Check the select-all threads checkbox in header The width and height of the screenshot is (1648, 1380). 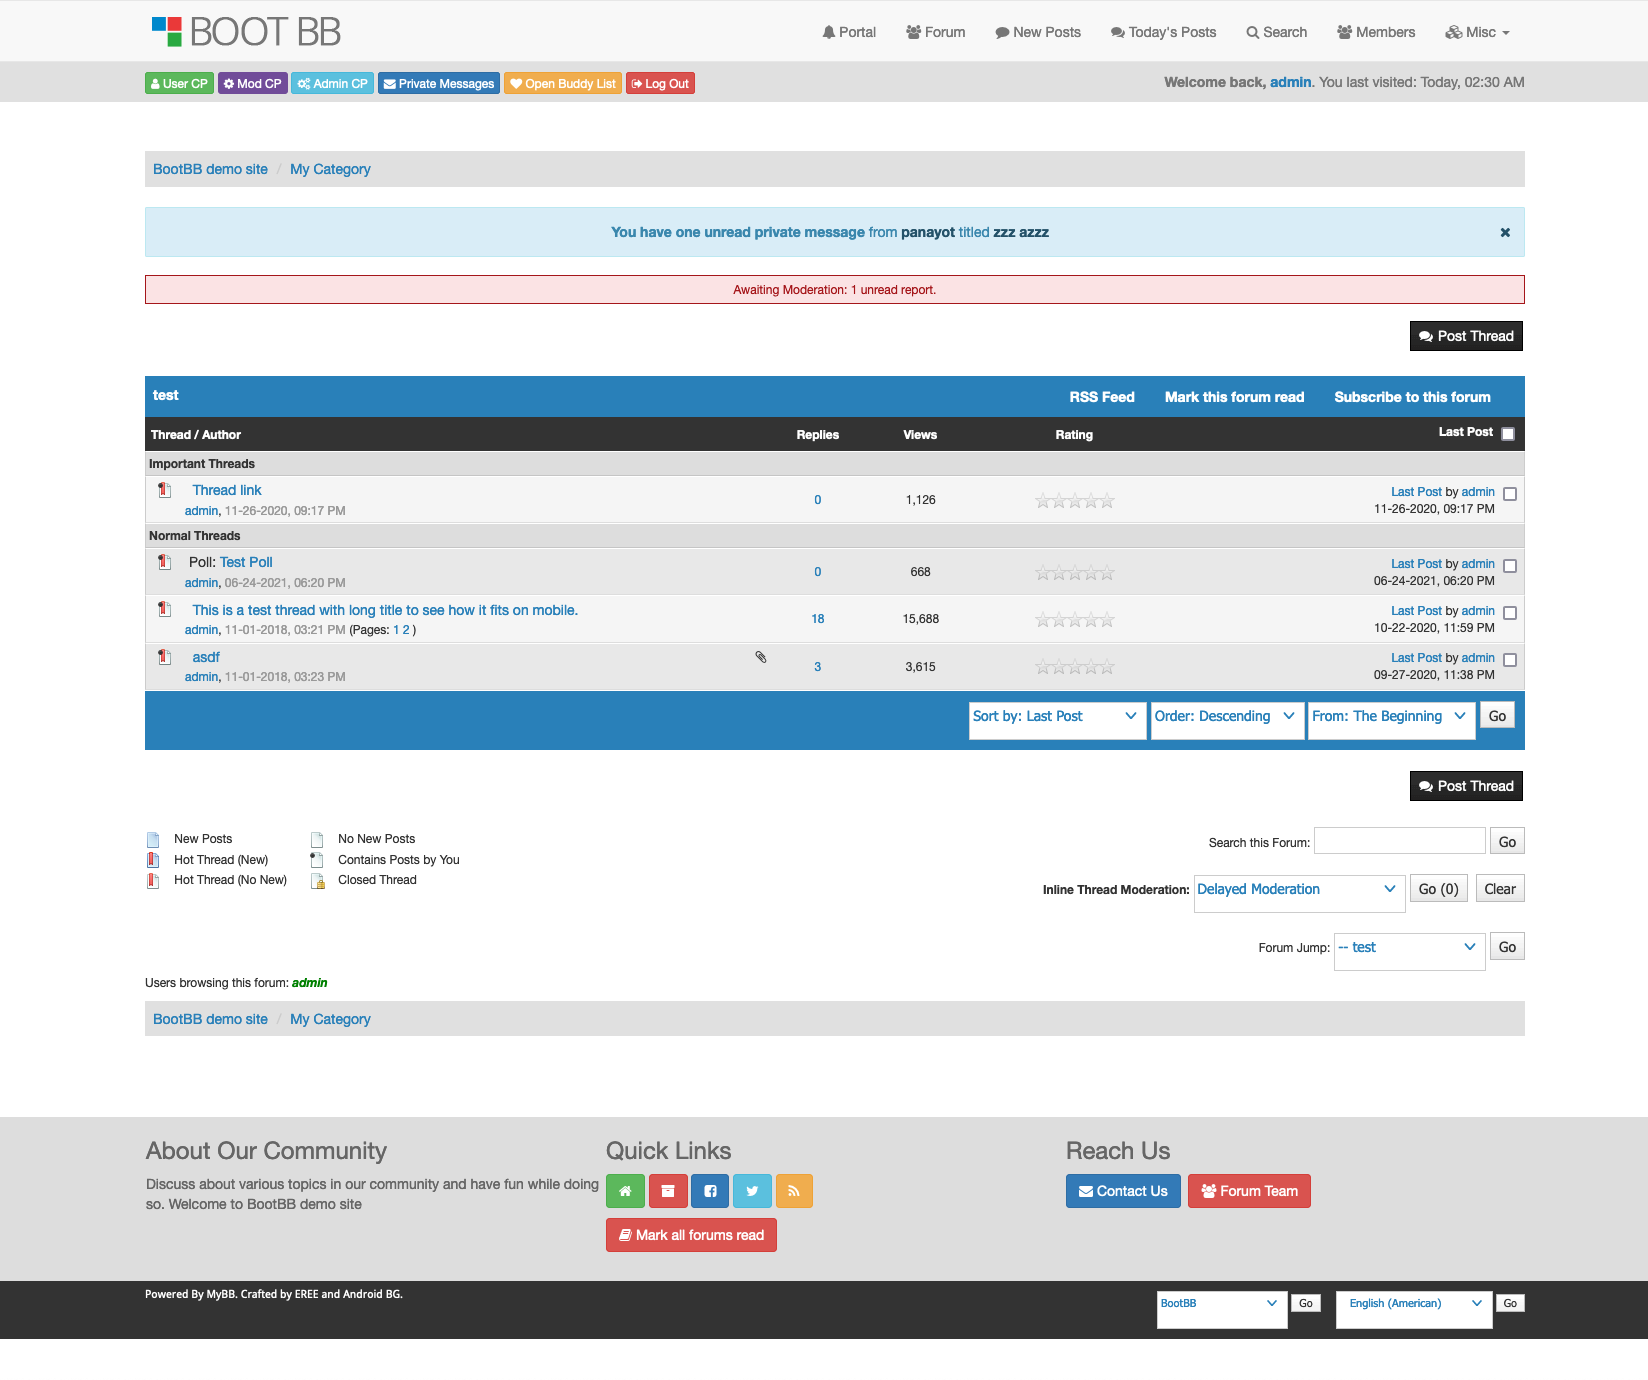point(1508,434)
